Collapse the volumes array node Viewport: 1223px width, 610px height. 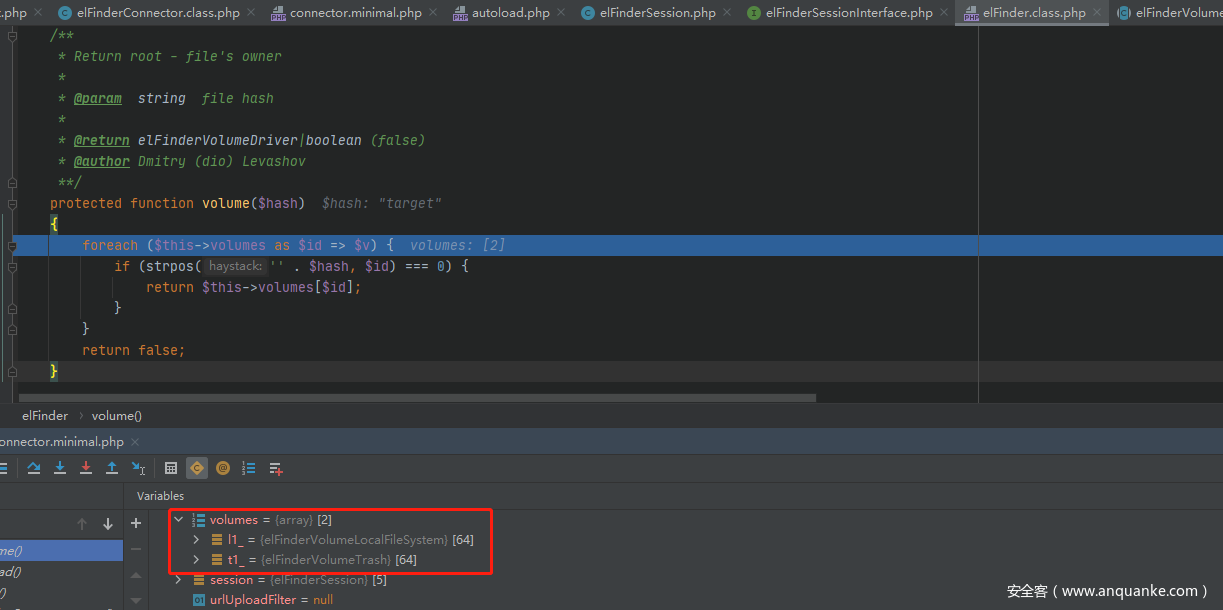[179, 520]
